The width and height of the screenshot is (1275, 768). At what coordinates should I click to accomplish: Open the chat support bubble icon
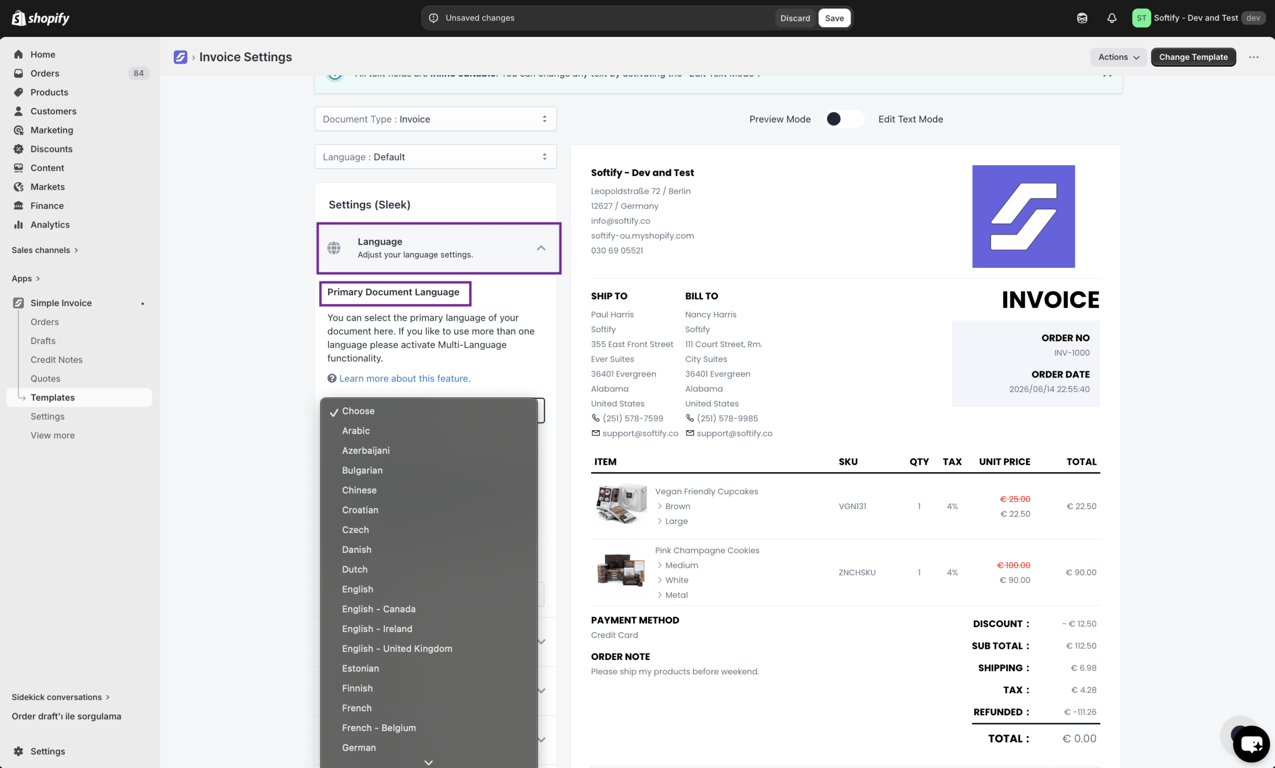point(1250,744)
